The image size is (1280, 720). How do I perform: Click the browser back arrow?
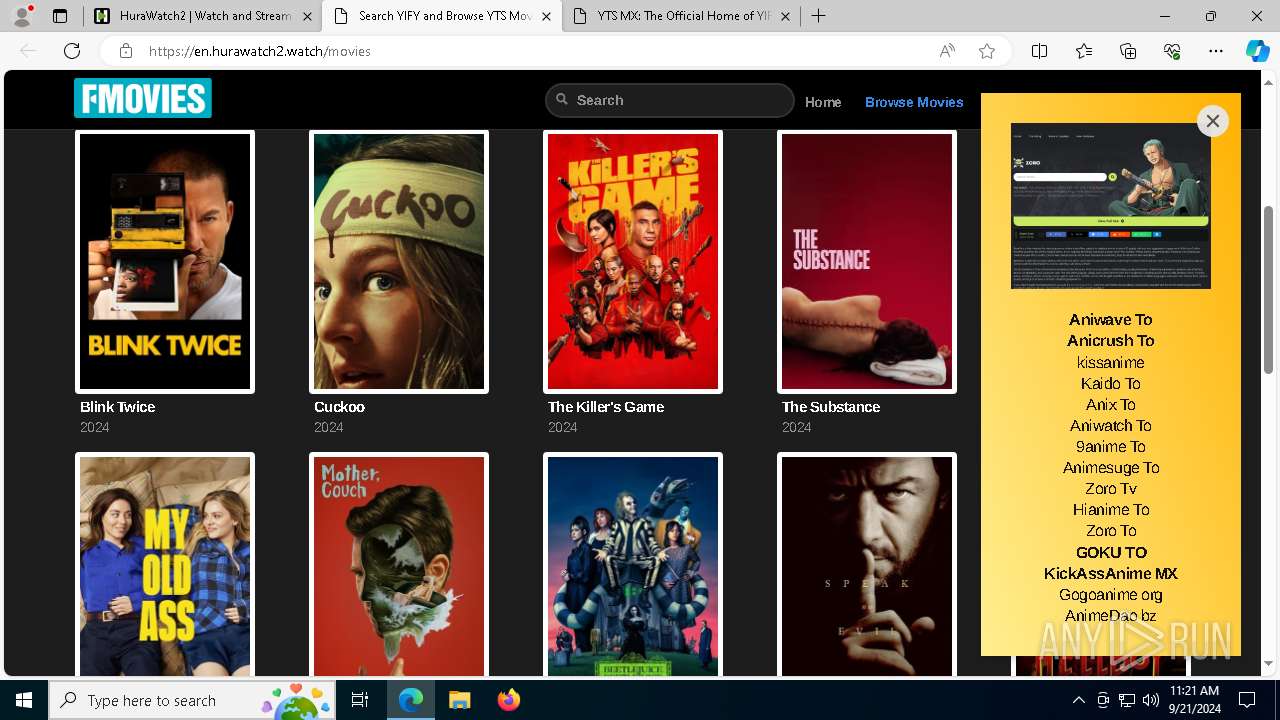click(28, 51)
